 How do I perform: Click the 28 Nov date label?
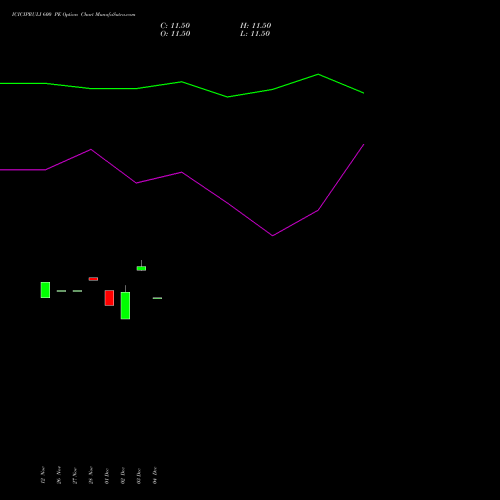pos(91,475)
